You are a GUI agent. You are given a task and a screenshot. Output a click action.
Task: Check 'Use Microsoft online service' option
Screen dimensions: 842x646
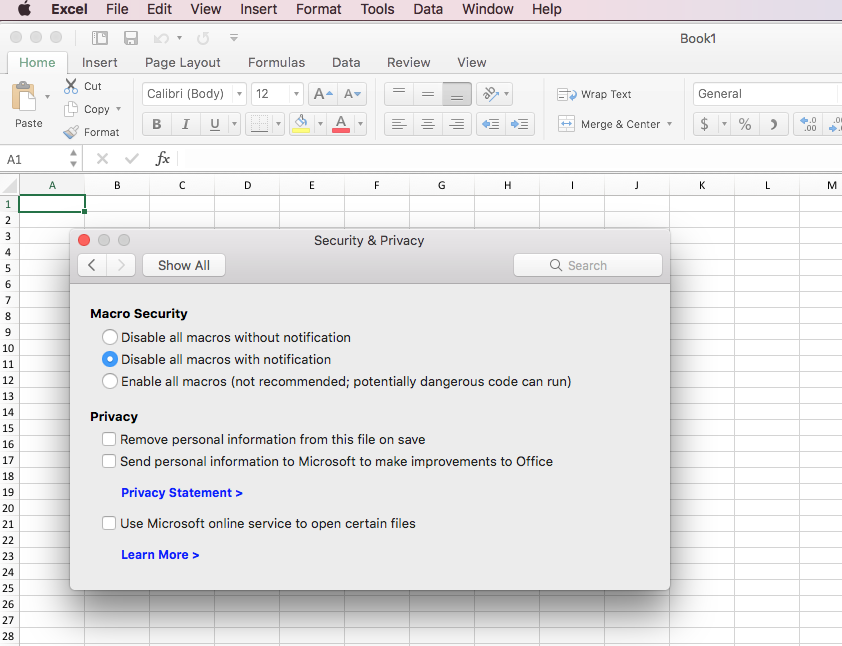(x=109, y=523)
